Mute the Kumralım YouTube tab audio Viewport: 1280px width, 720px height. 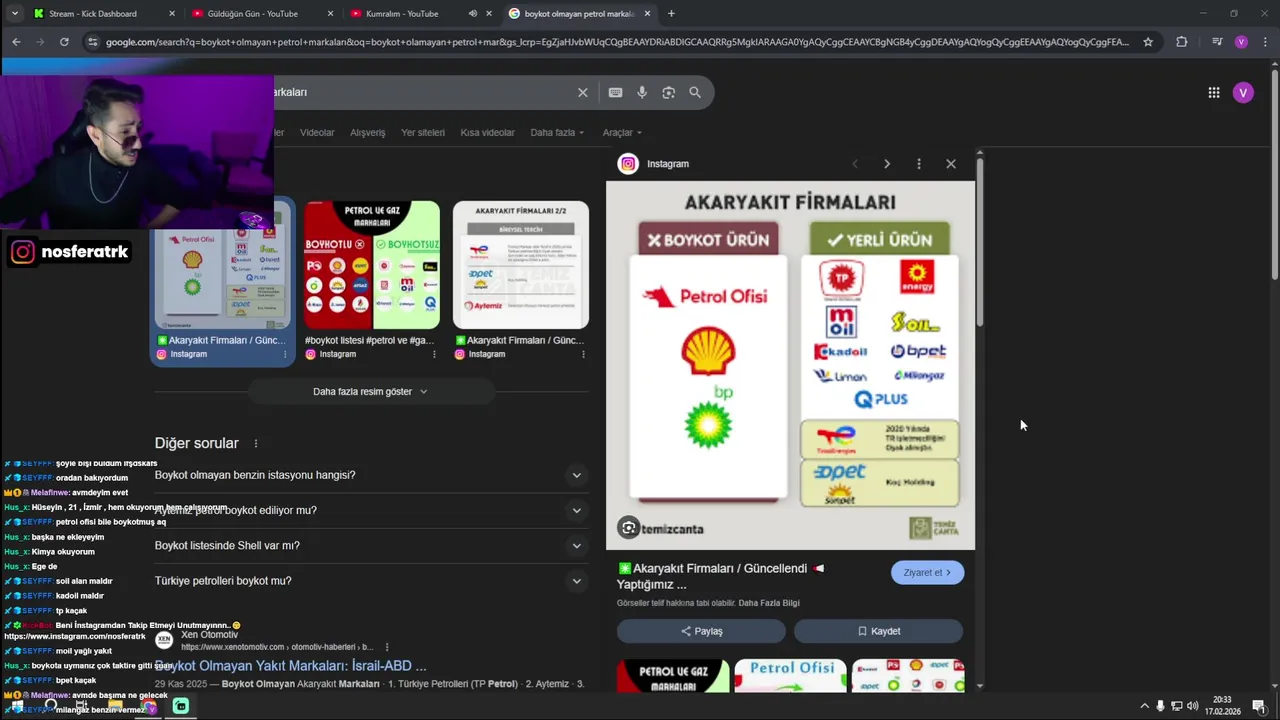[x=473, y=14]
